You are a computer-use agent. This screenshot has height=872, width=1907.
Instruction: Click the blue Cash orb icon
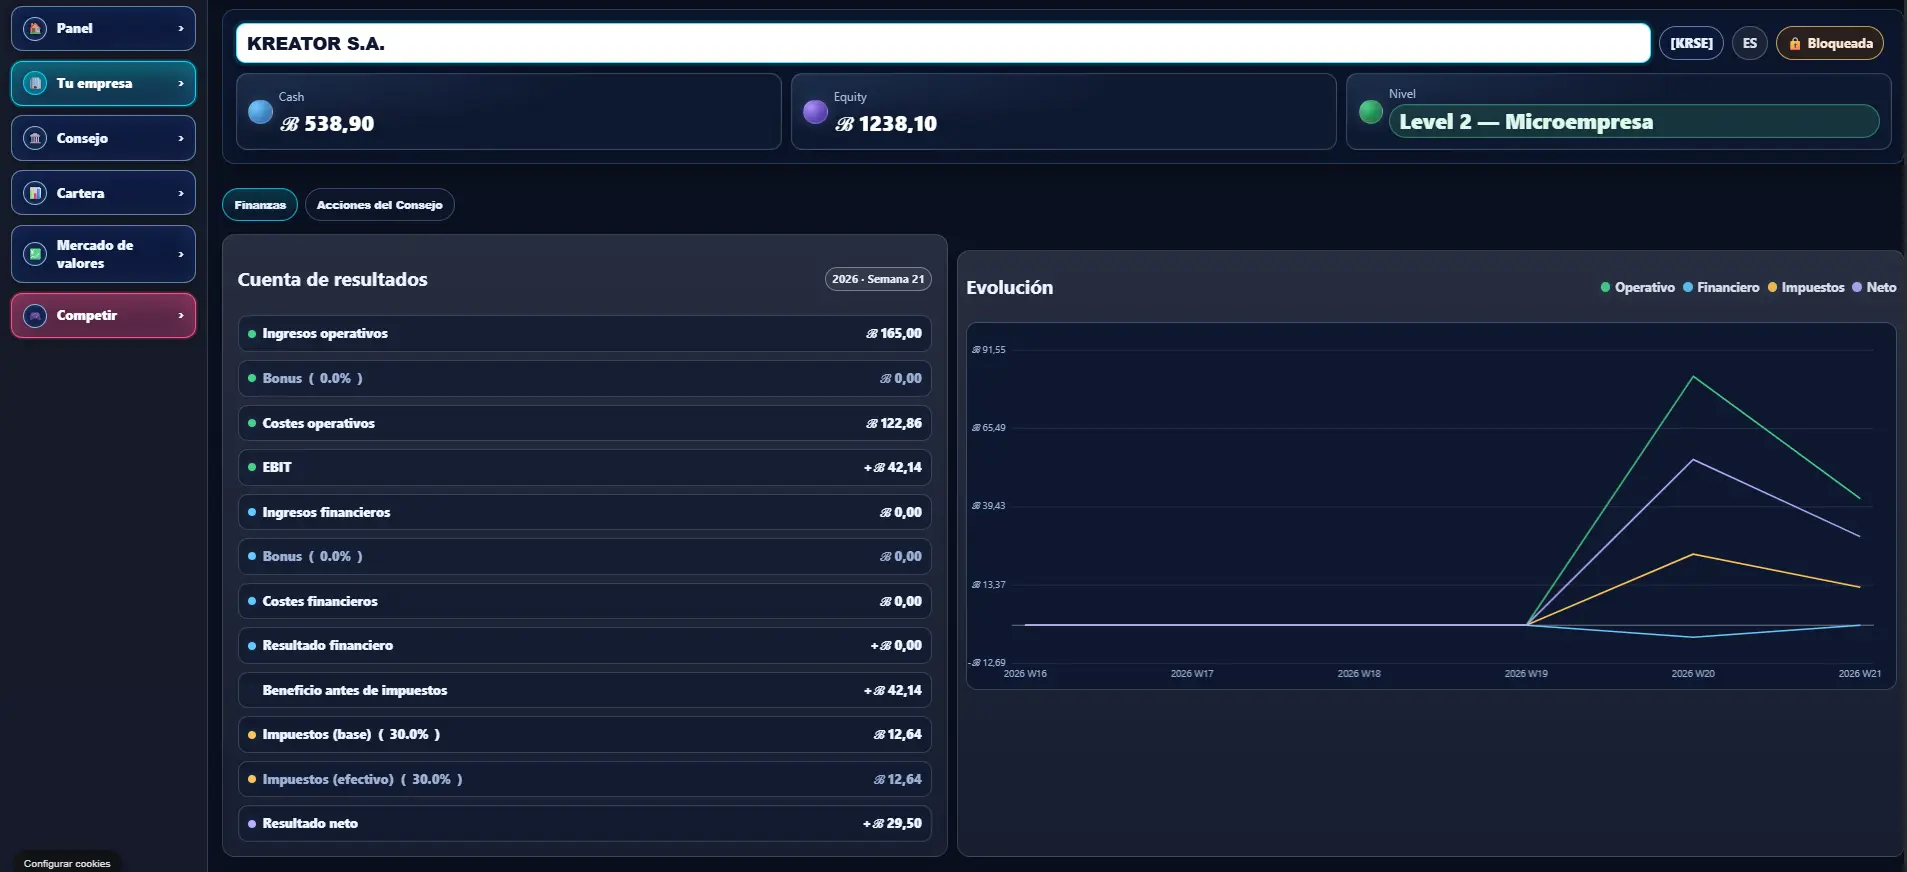point(260,112)
